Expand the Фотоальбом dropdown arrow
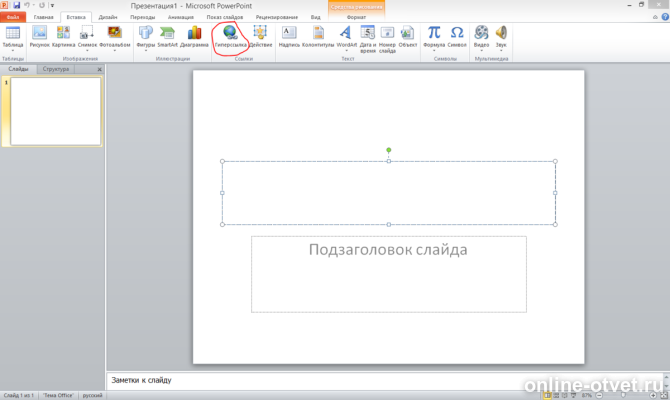This screenshot has width=670, height=400. (115, 51)
